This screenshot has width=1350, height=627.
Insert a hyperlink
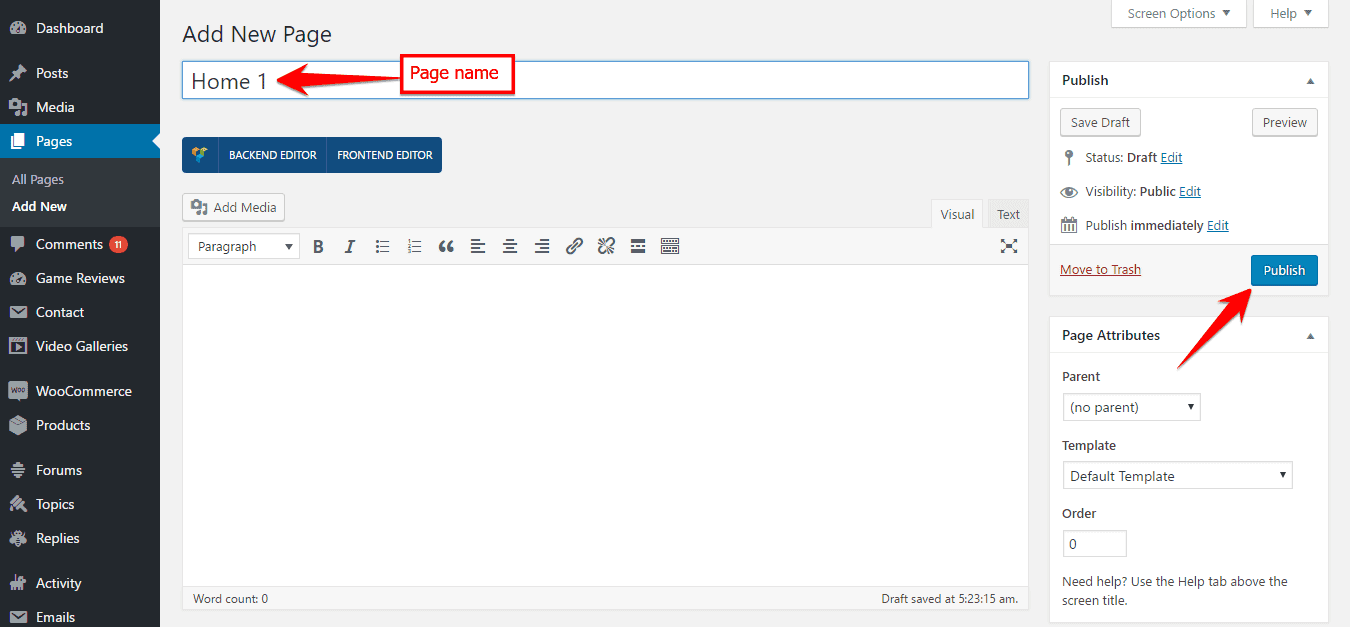(x=574, y=245)
